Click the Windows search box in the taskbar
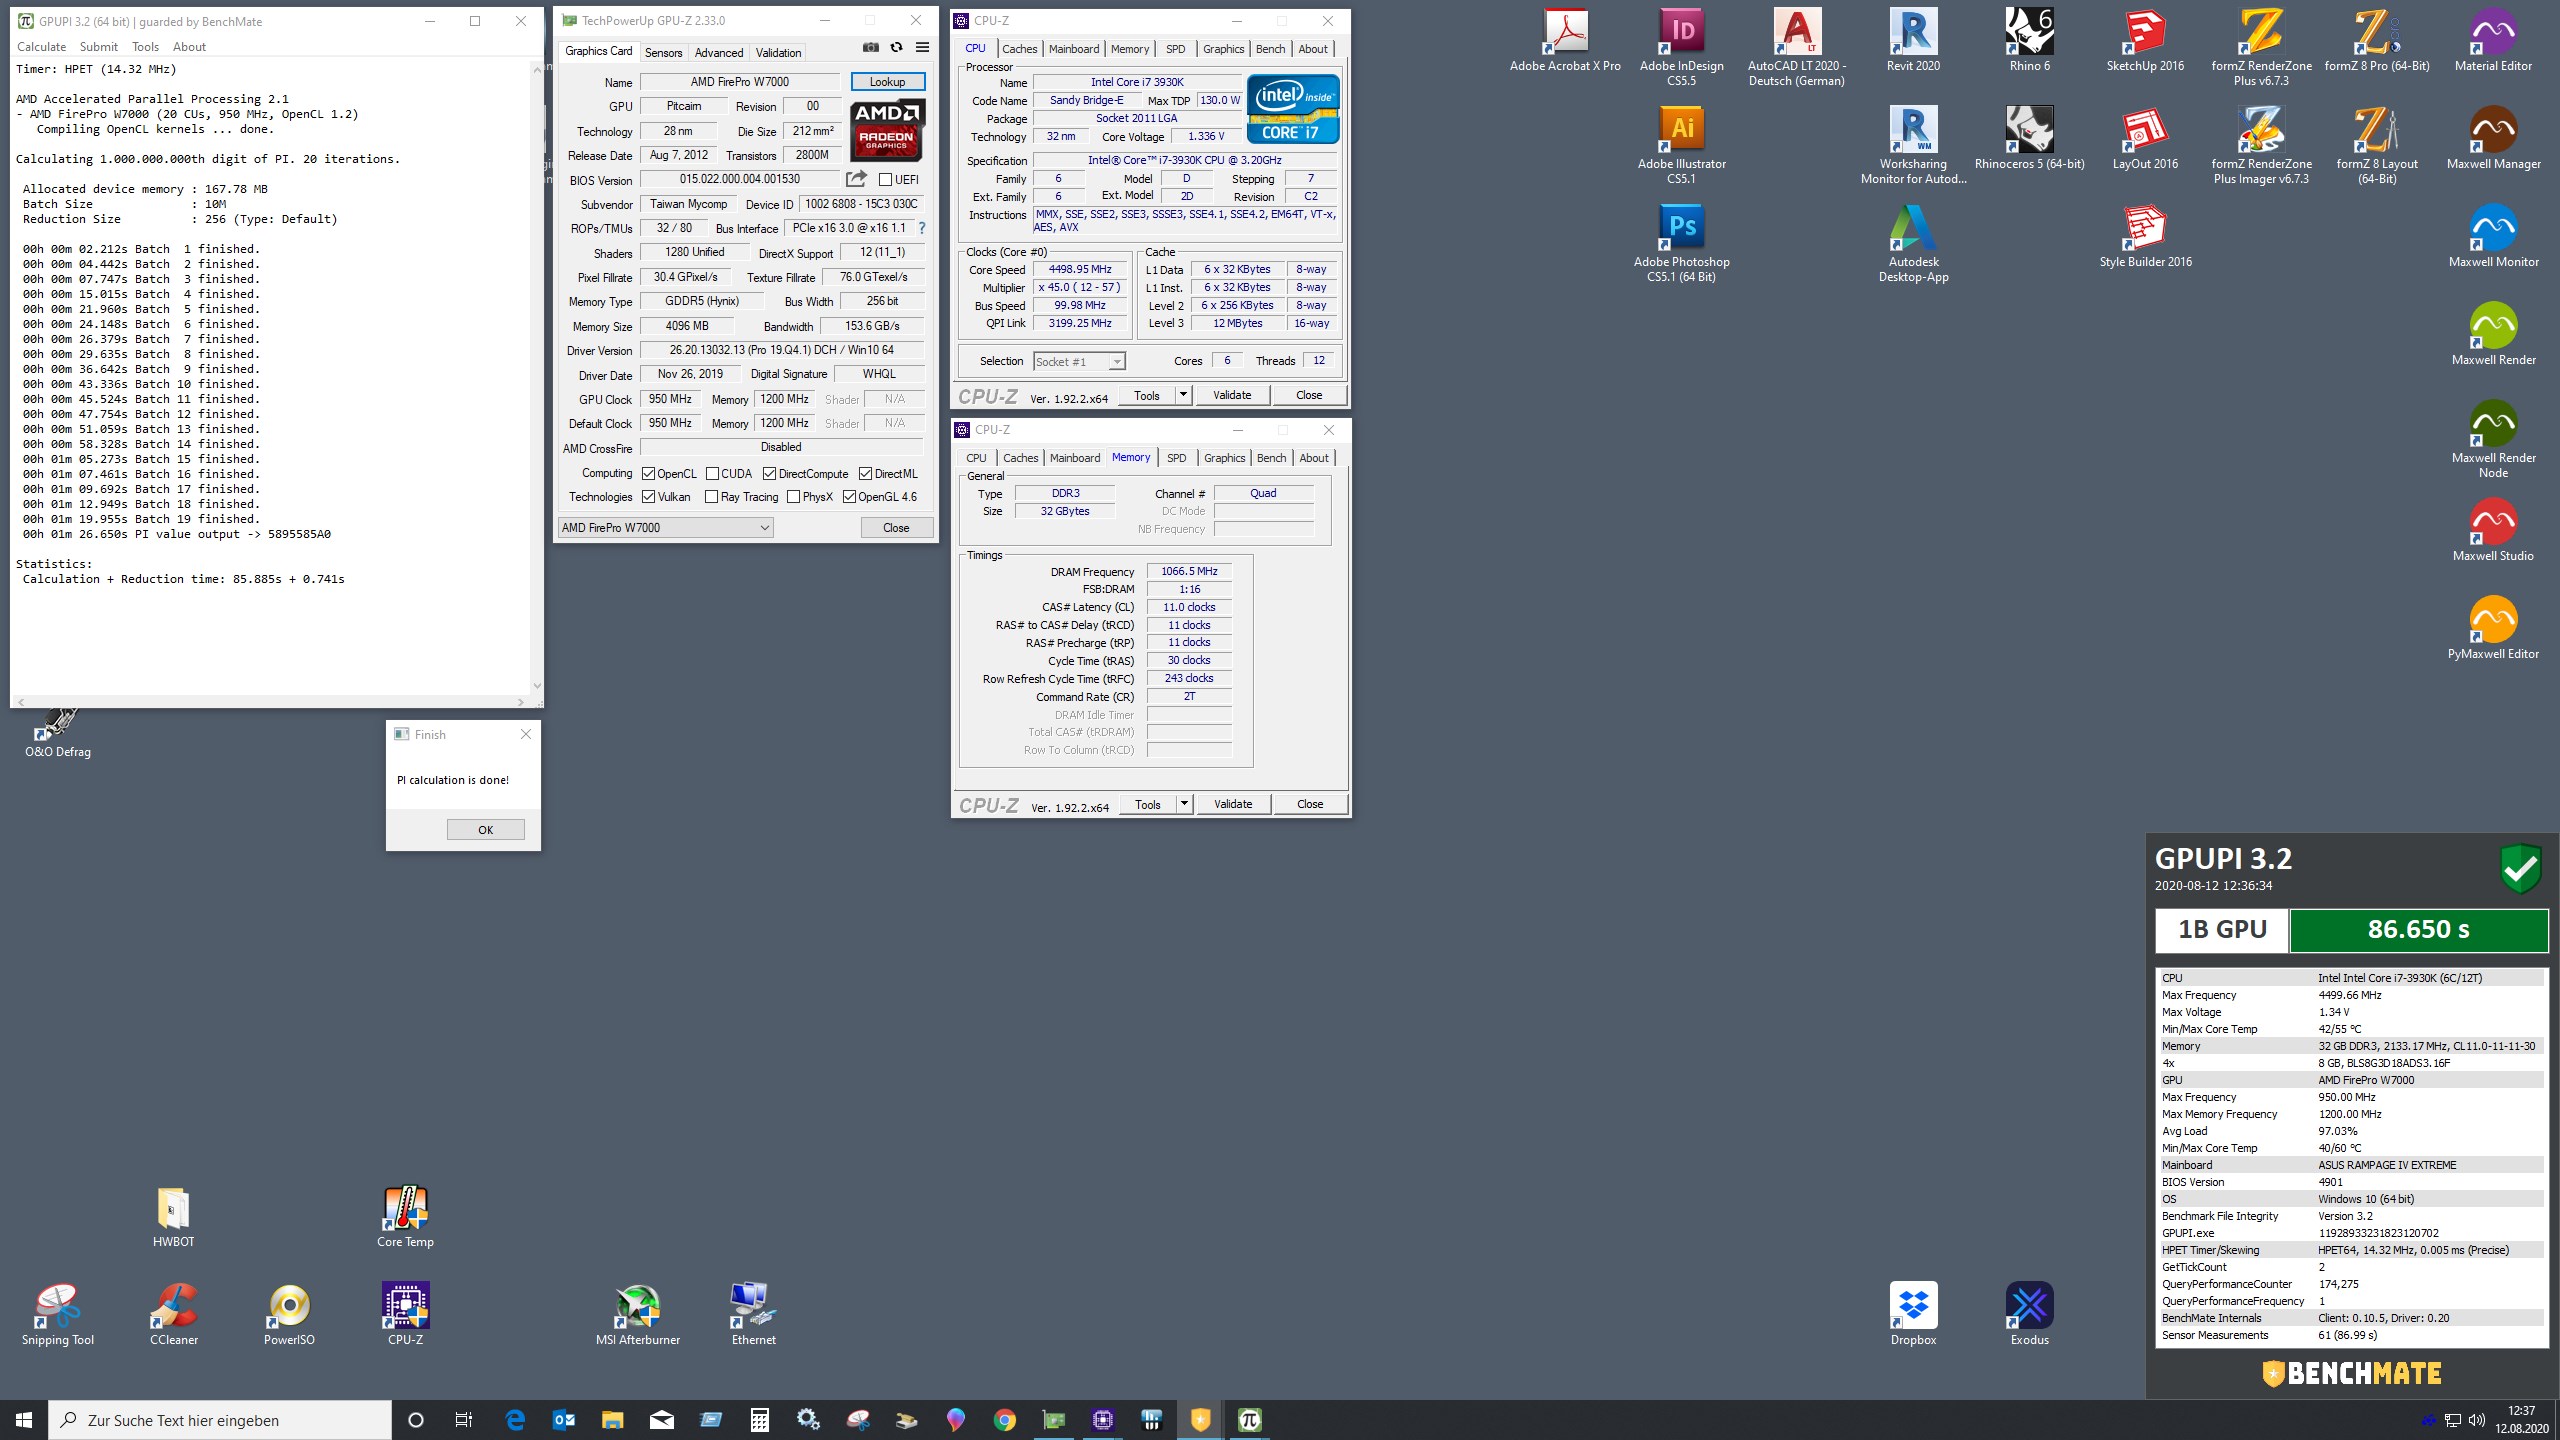This screenshot has height=1440, width=2560. point(220,1419)
